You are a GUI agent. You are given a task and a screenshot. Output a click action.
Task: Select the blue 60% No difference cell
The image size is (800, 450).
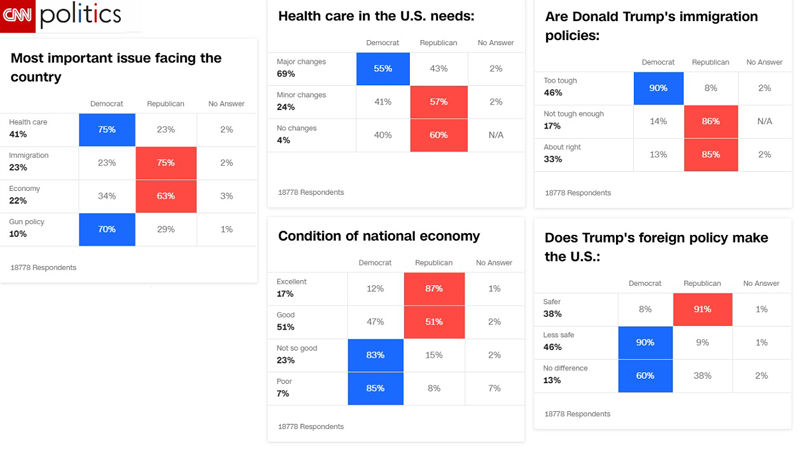click(x=646, y=376)
